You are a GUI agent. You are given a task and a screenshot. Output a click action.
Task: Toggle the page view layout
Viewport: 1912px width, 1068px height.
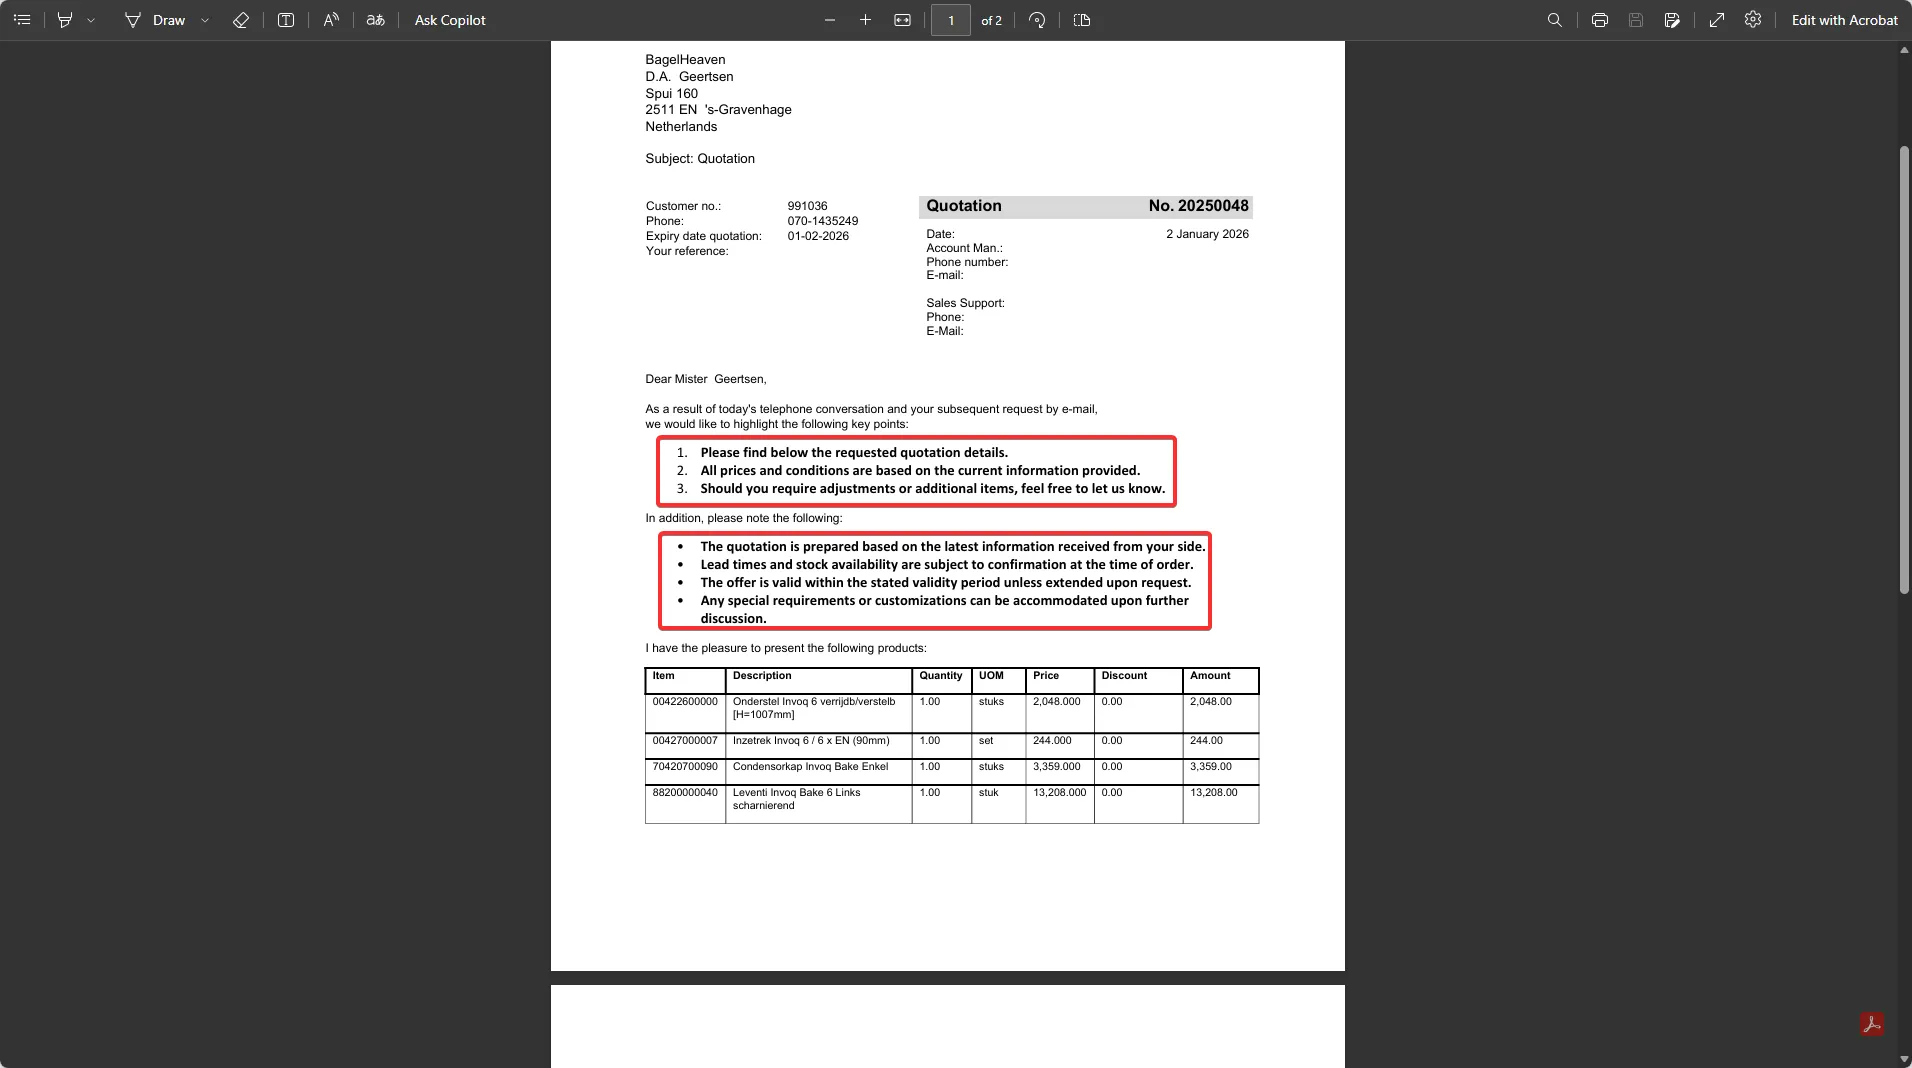tap(1082, 20)
